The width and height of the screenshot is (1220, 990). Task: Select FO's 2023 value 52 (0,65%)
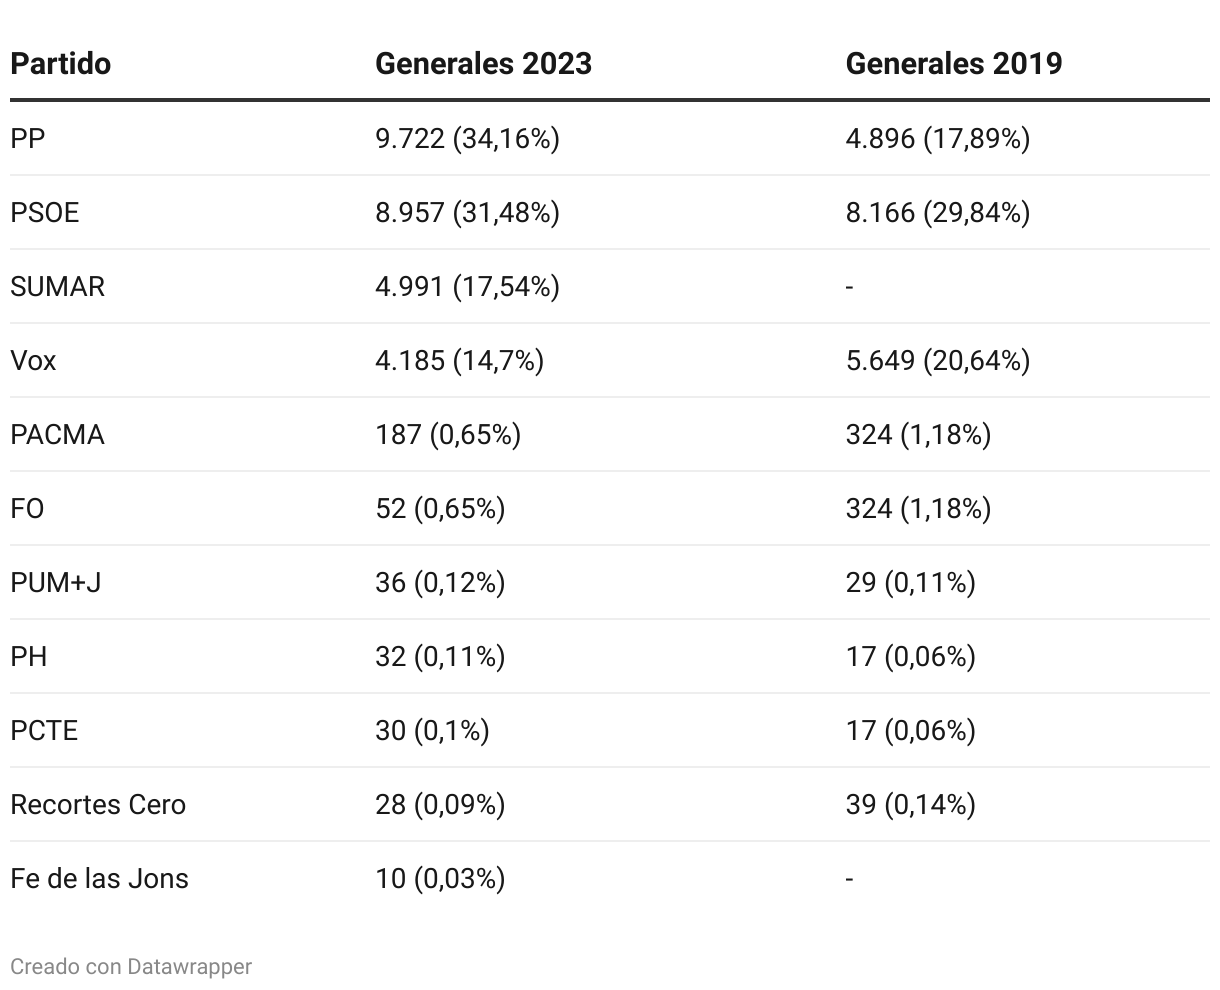pos(440,508)
